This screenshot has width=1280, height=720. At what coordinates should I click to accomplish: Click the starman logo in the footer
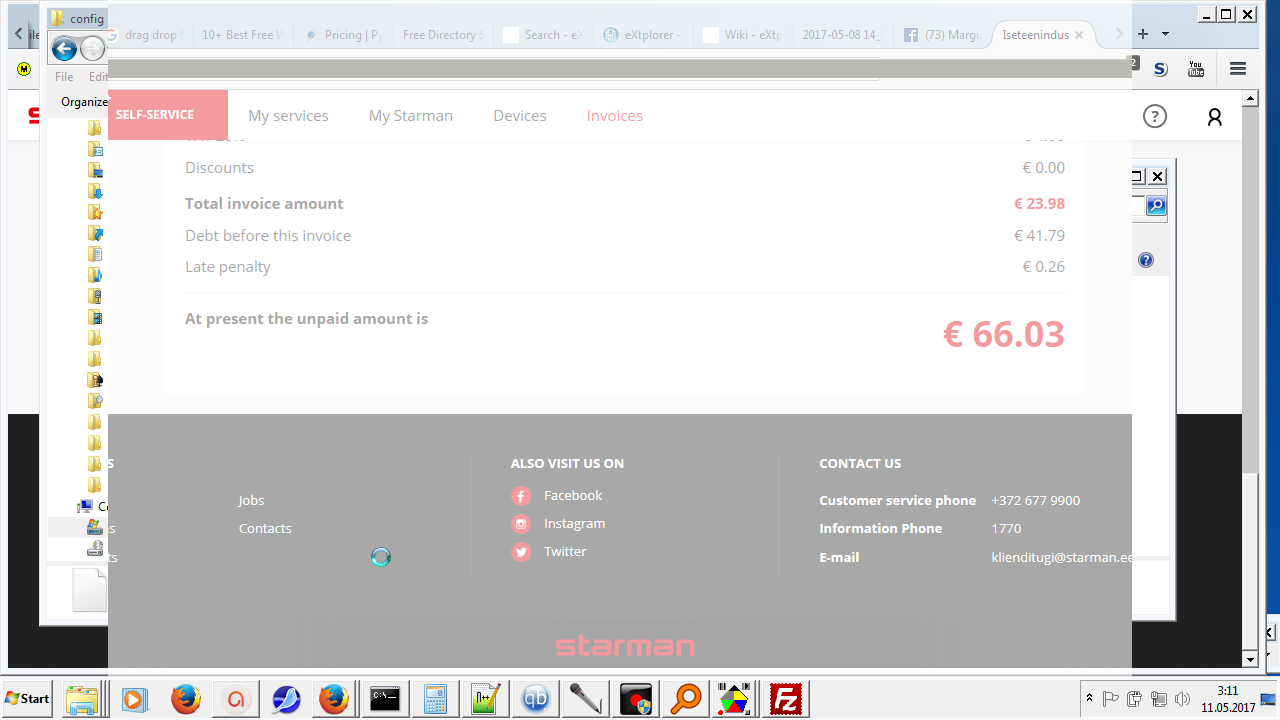625,646
